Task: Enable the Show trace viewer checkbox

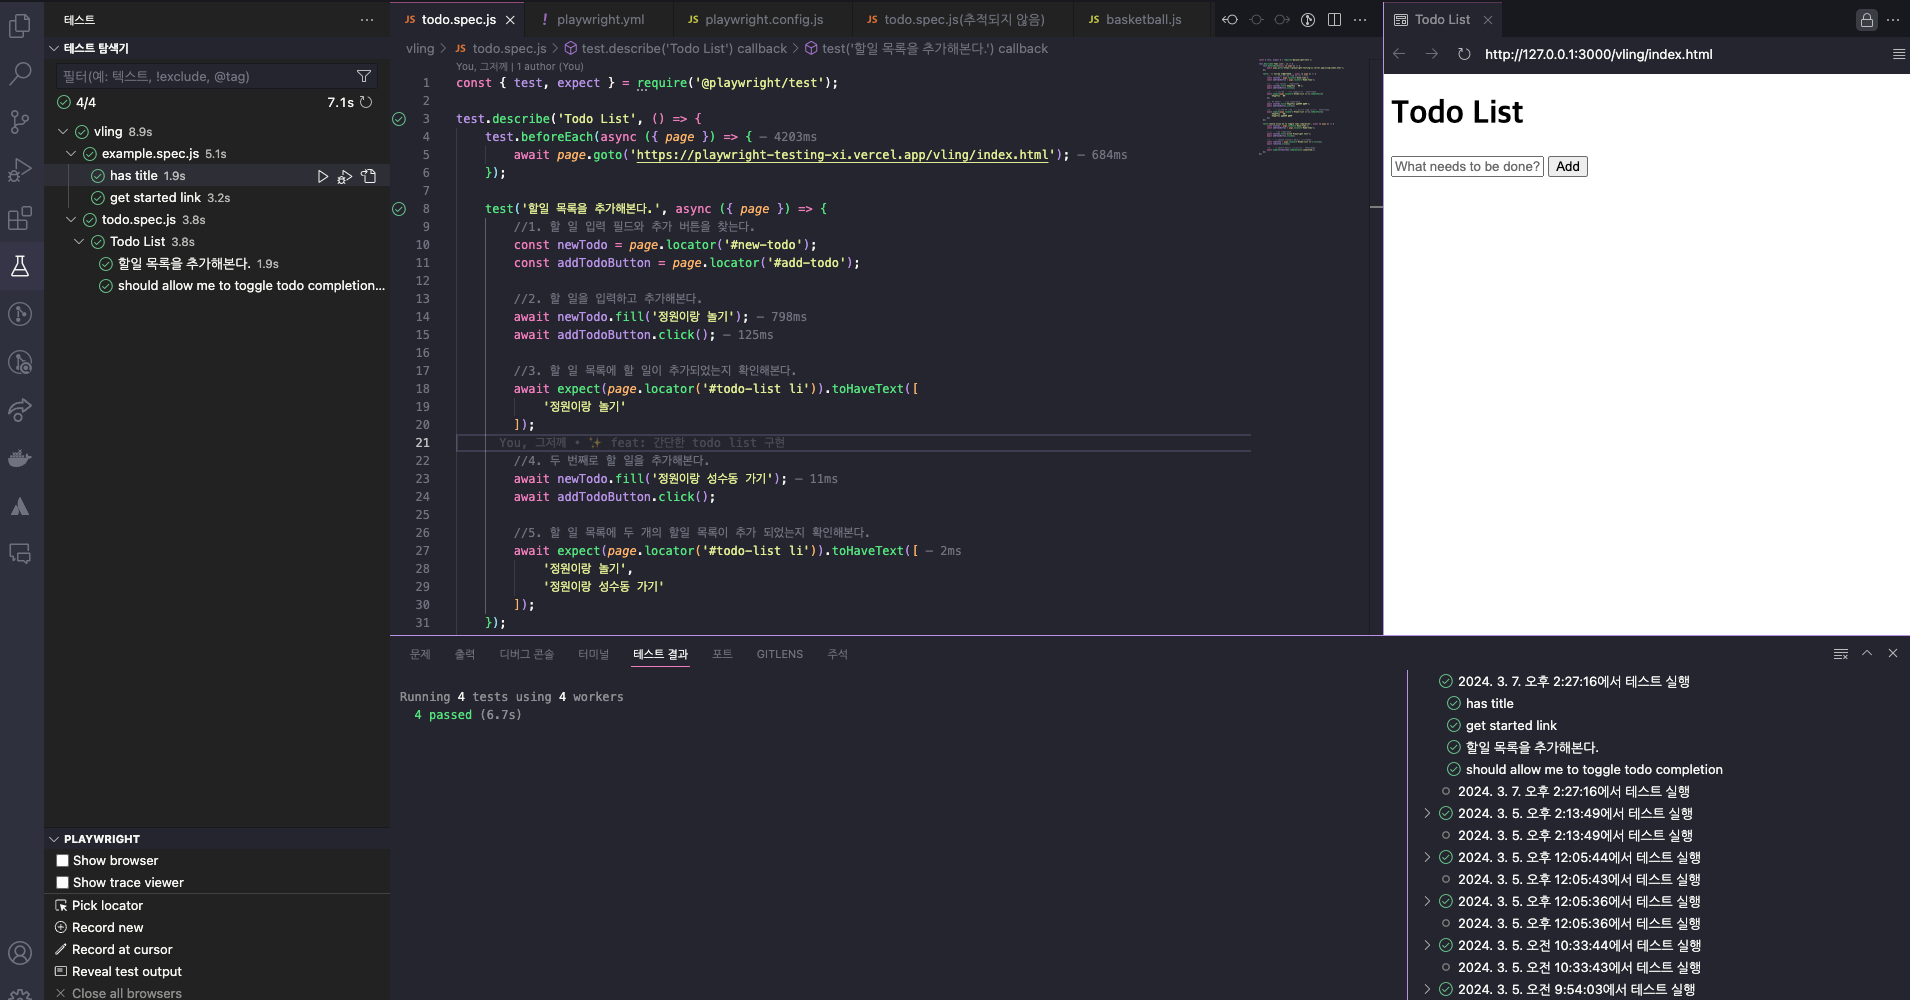Action: coord(62,883)
